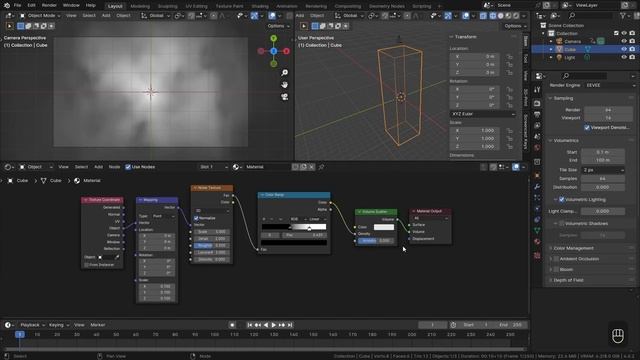The height and width of the screenshot is (360, 640).
Task: Collapse the Sampling panel
Action: (563, 98)
